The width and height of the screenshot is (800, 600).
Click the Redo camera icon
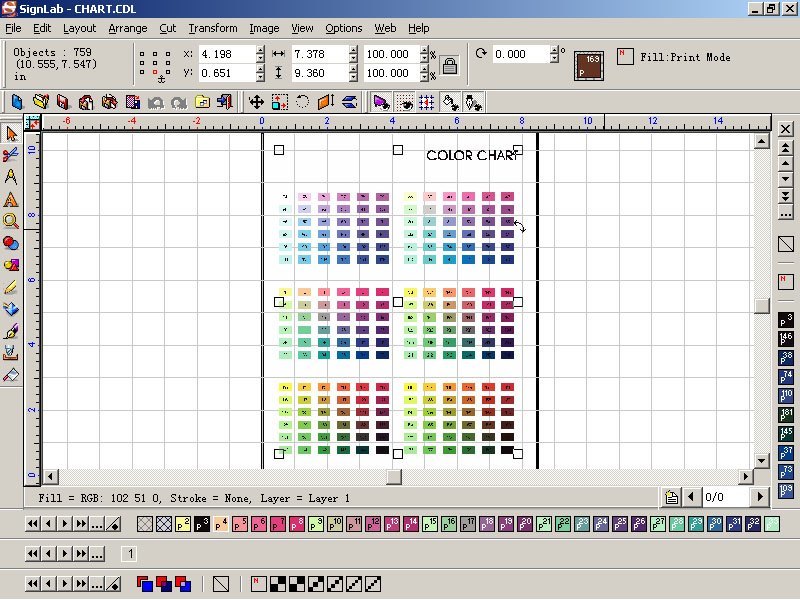coord(179,103)
